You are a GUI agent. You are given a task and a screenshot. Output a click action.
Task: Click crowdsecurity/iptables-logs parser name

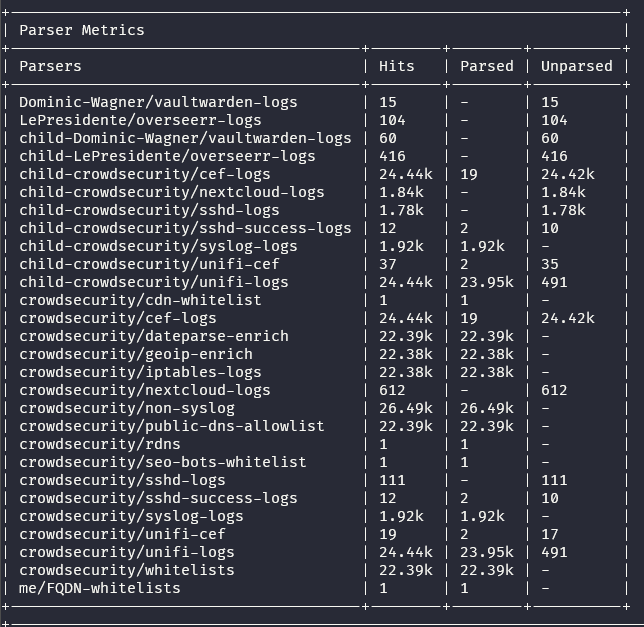tap(140, 372)
